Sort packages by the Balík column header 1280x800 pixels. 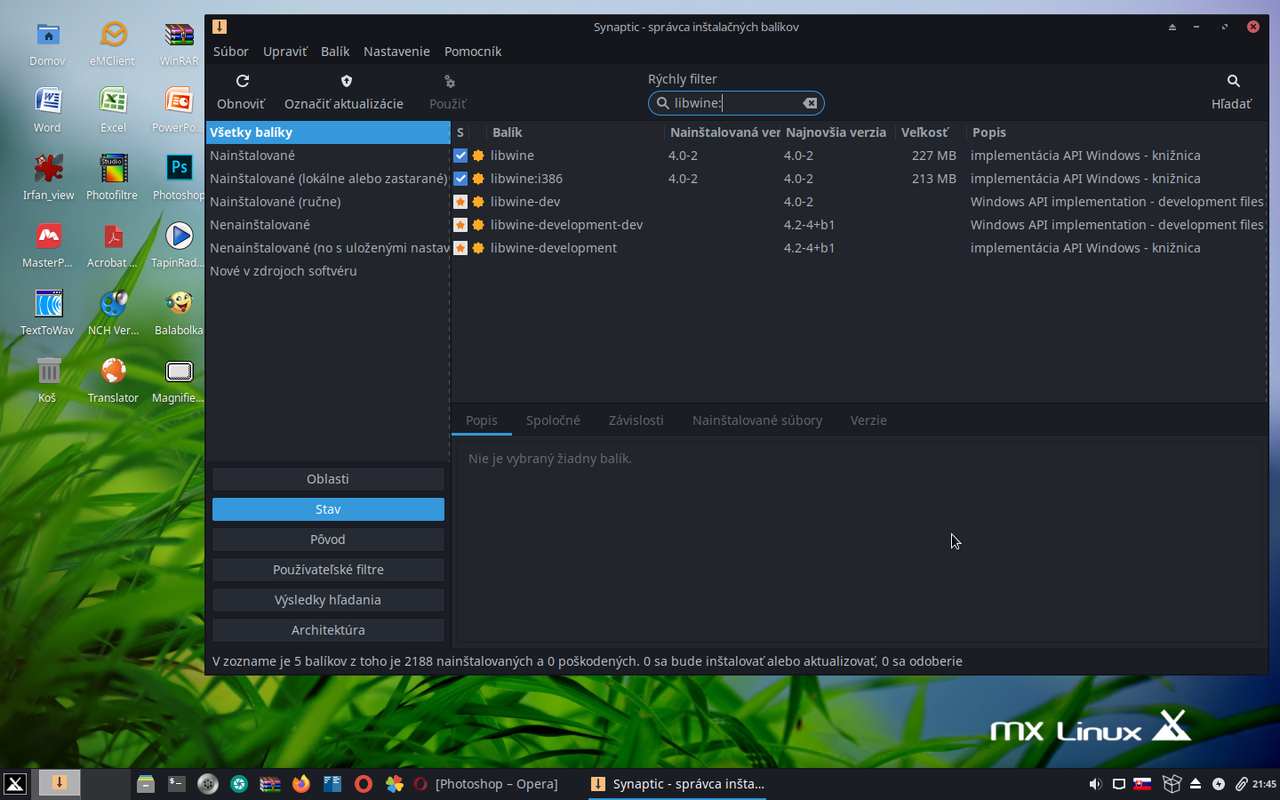point(576,132)
